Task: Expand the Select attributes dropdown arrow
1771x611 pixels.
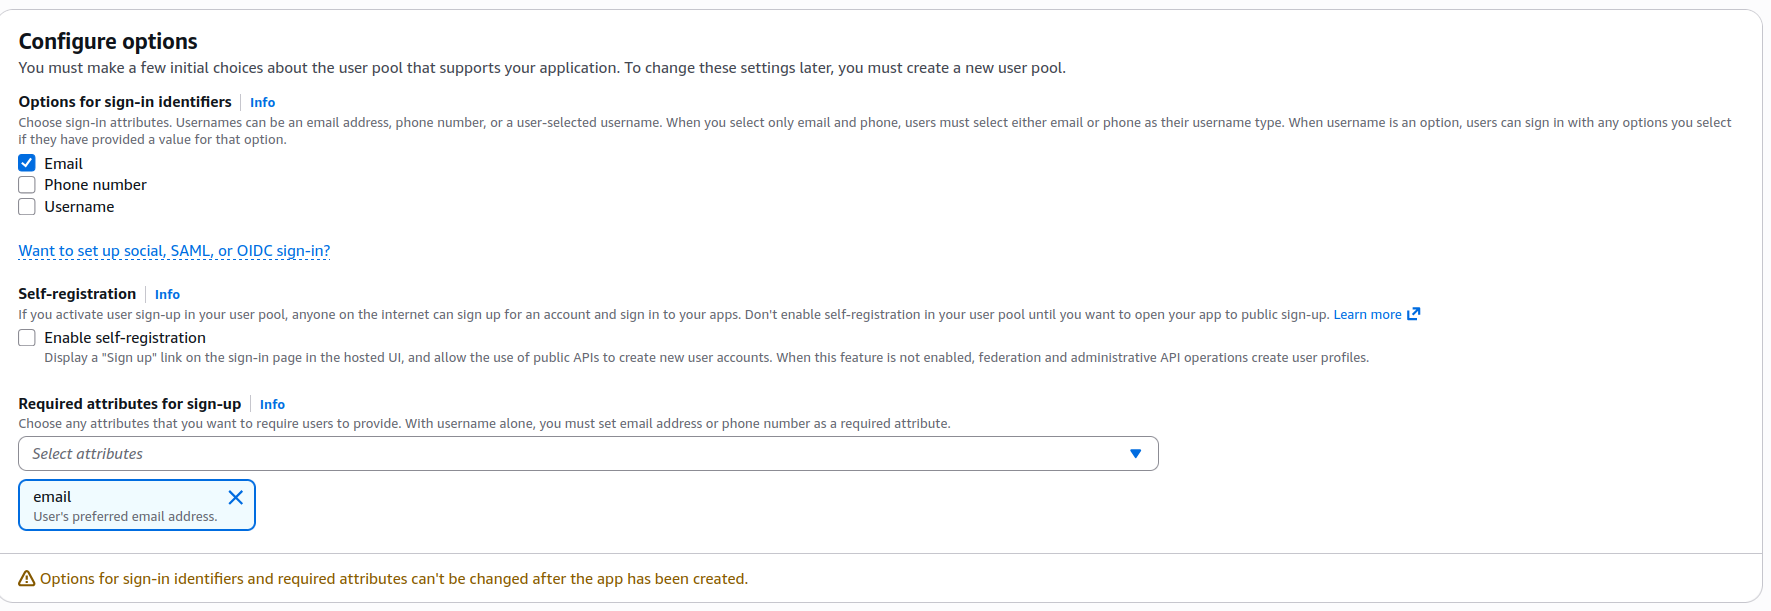Action: coord(1135,454)
